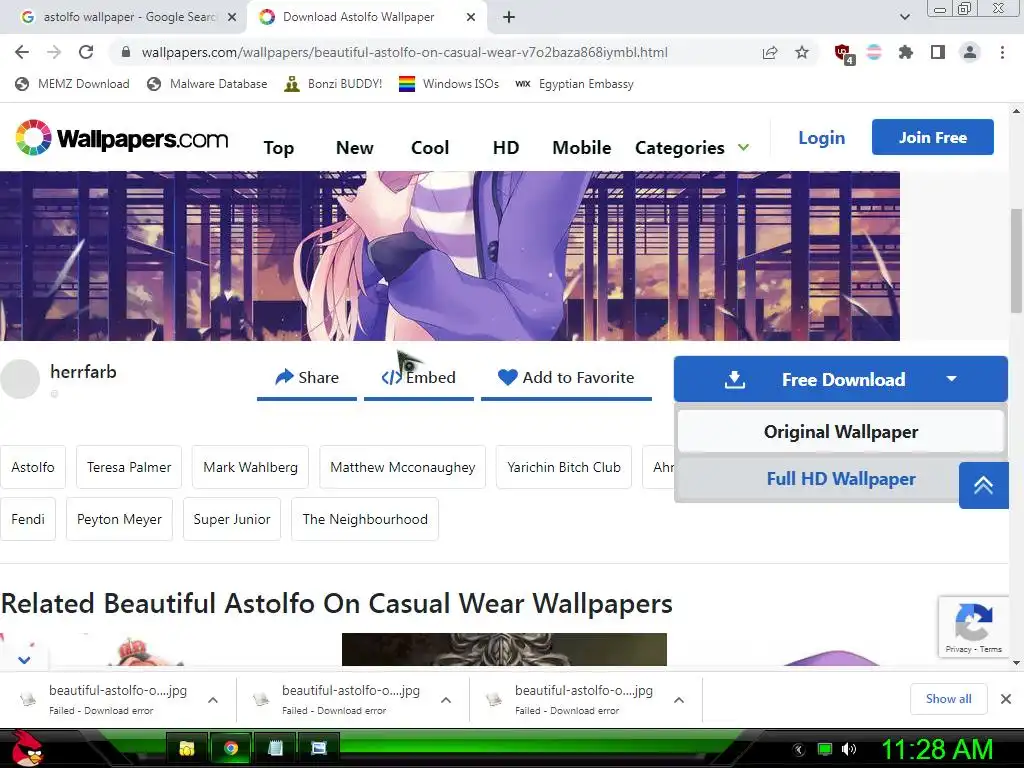Open the Cool menu item
The image size is (1024, 768).
coord(430,148)
